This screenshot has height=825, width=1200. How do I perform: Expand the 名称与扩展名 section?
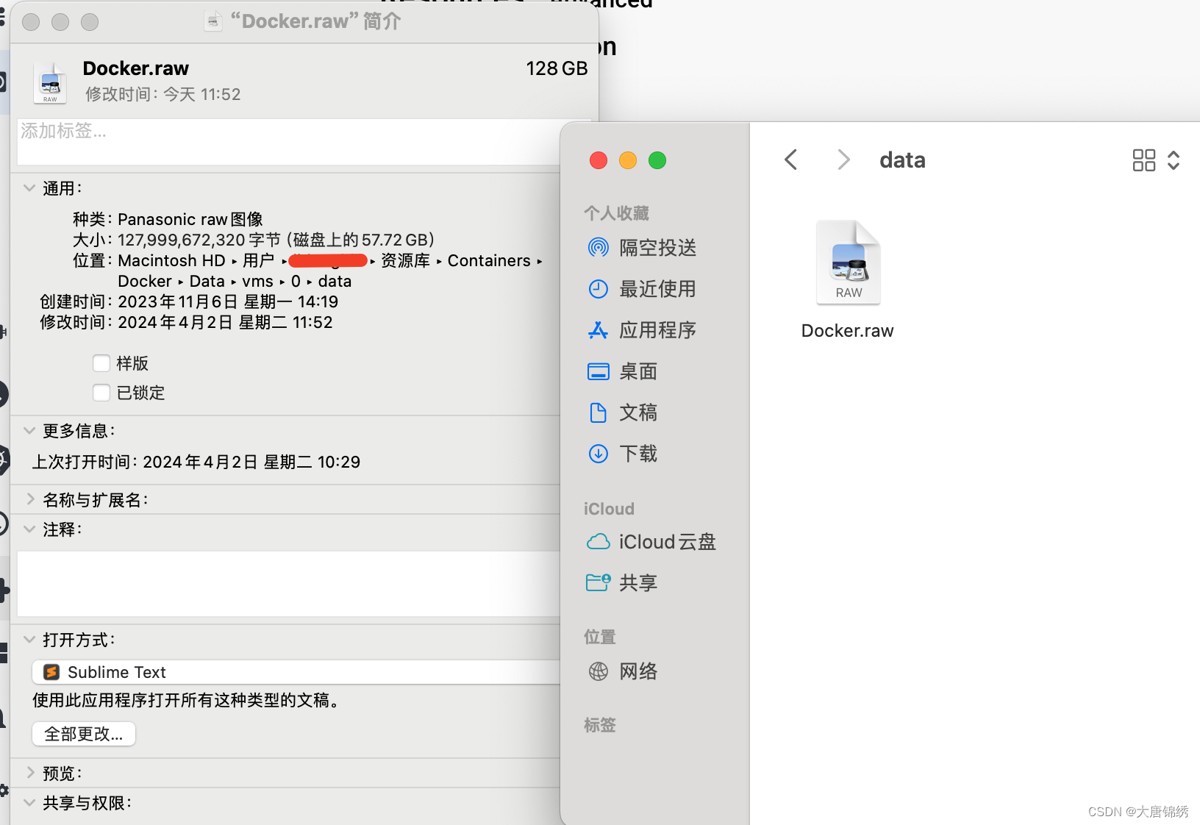click(30, 499)
